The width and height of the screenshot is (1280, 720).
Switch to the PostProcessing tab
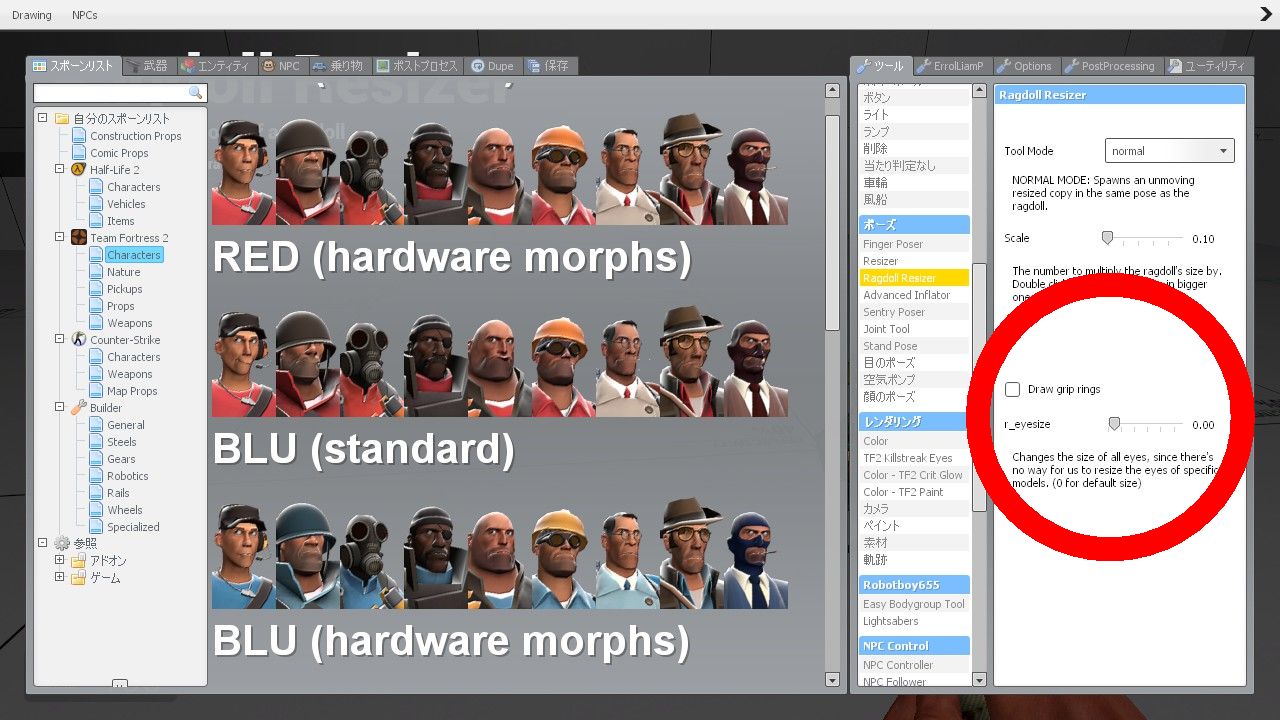pos(1110,66)
